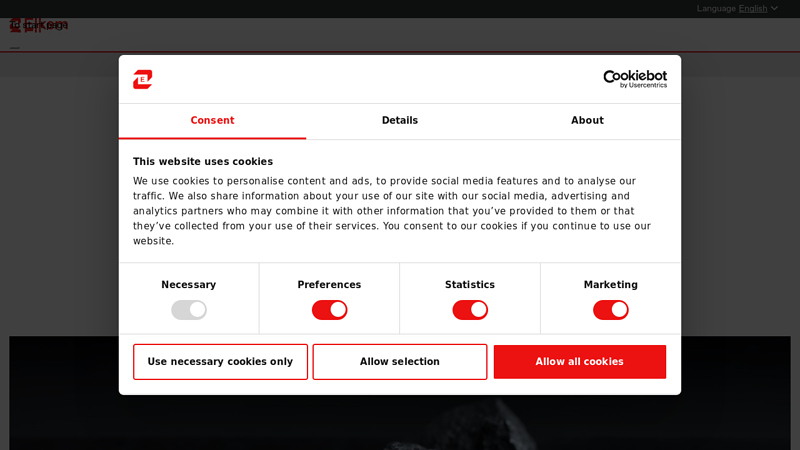Click the Elkem logo in the site header
Screen dimensions: 800x450
(39, 24)
